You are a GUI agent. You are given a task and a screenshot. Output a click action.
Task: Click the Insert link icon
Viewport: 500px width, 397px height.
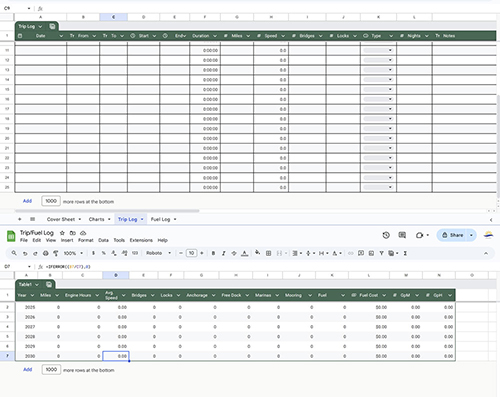point(350,253)
